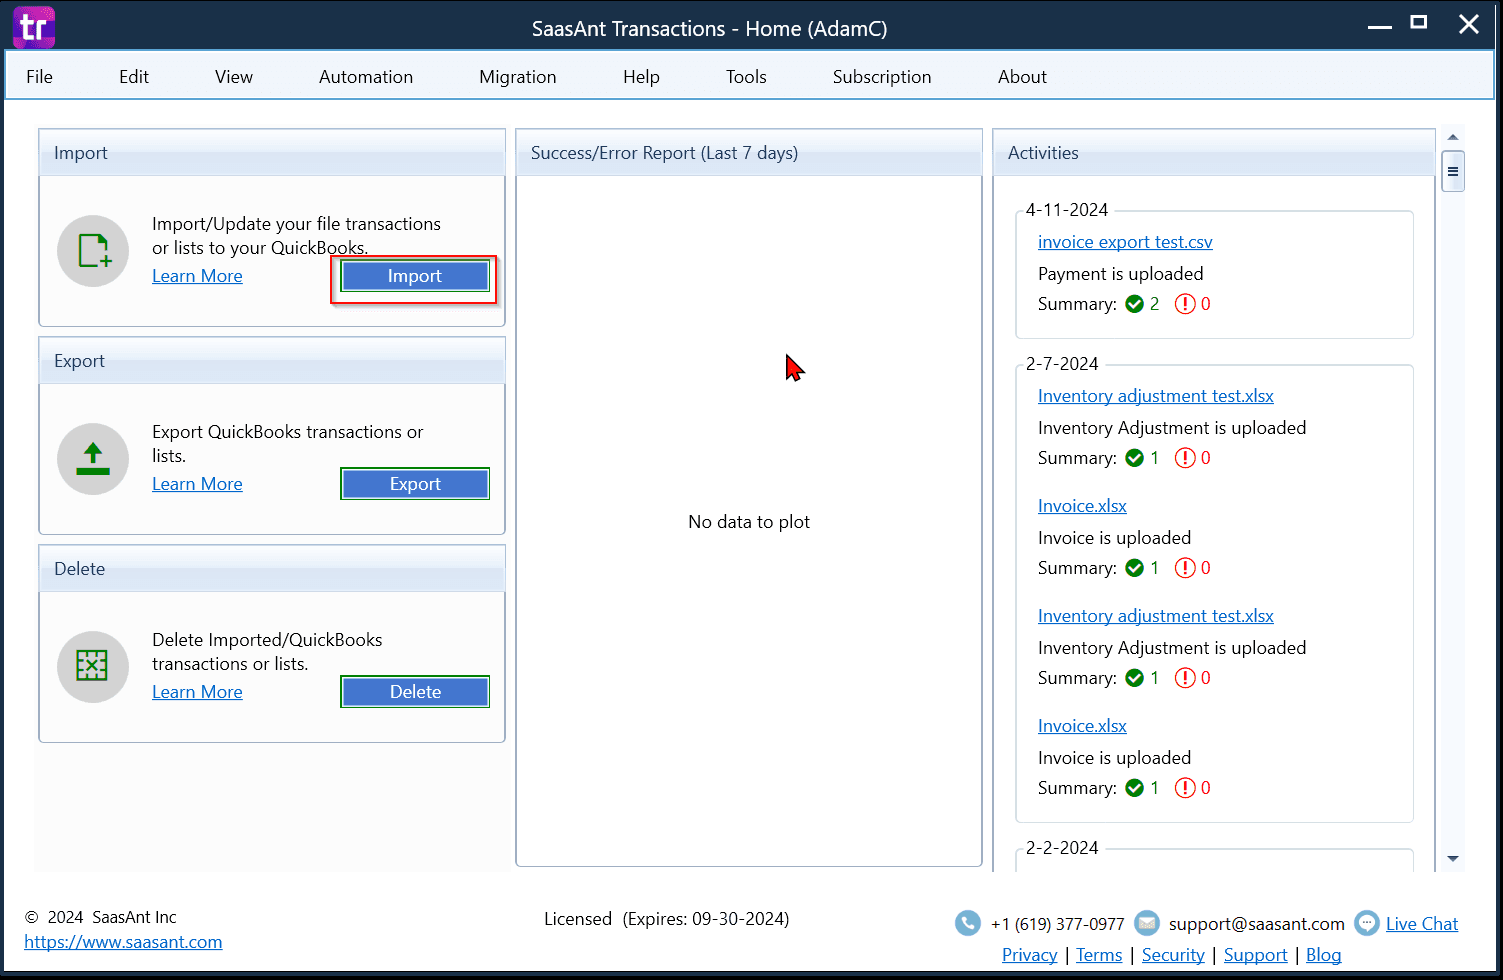This screenshot has height=980, width=1503.
Task: Click the scrollbar down arrow
Action: 1453,859
